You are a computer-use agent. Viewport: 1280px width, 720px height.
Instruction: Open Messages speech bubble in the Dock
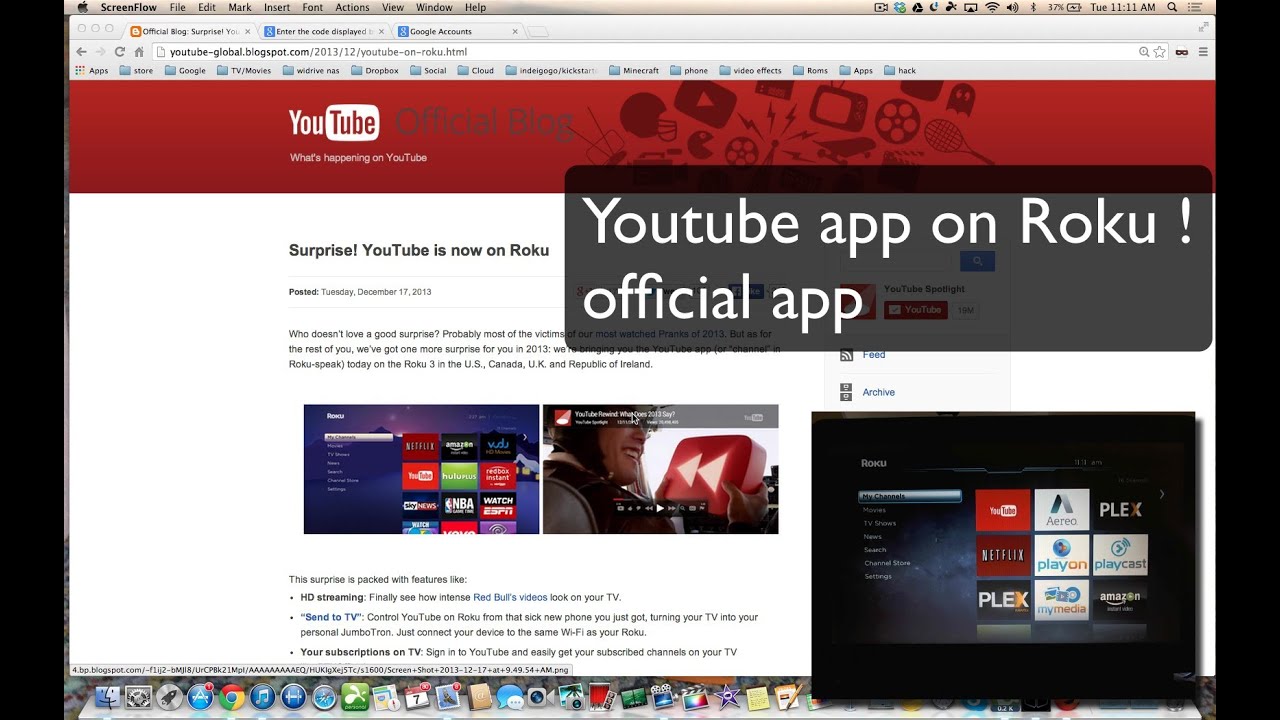[509, 697]
